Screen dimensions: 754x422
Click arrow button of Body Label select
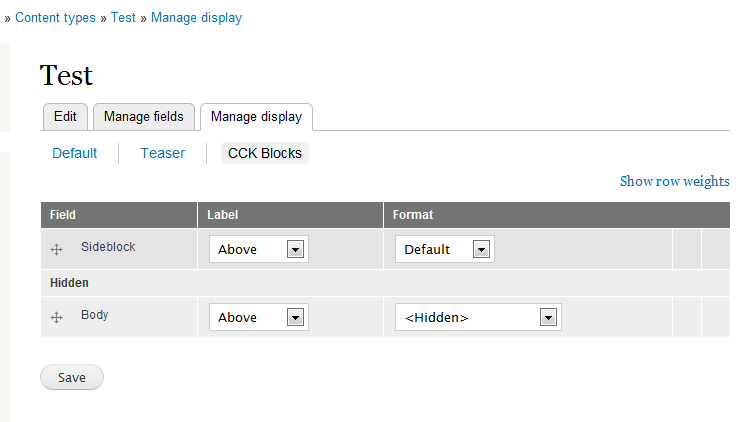pyautogui.click(x=295, y=317)
